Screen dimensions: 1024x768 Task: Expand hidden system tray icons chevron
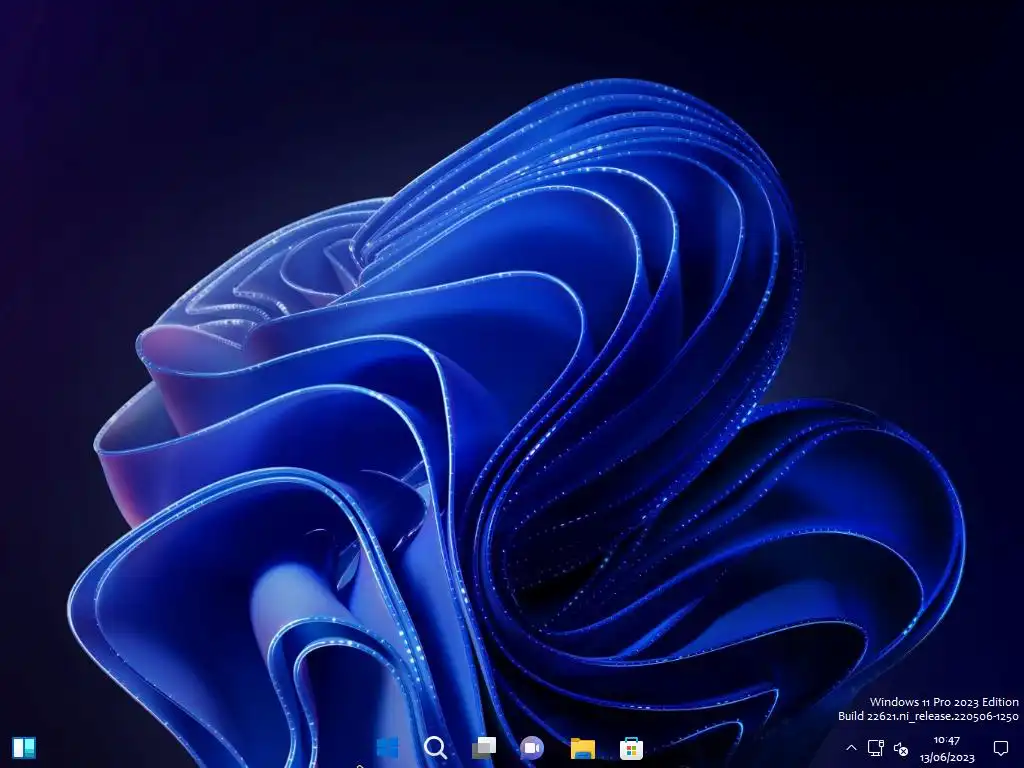(851, 748)
